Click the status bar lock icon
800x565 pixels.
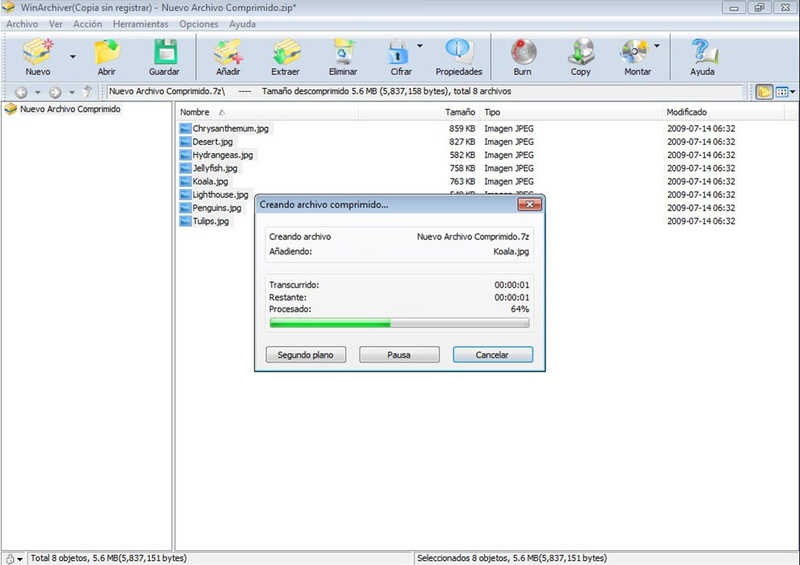pos(10,559)
